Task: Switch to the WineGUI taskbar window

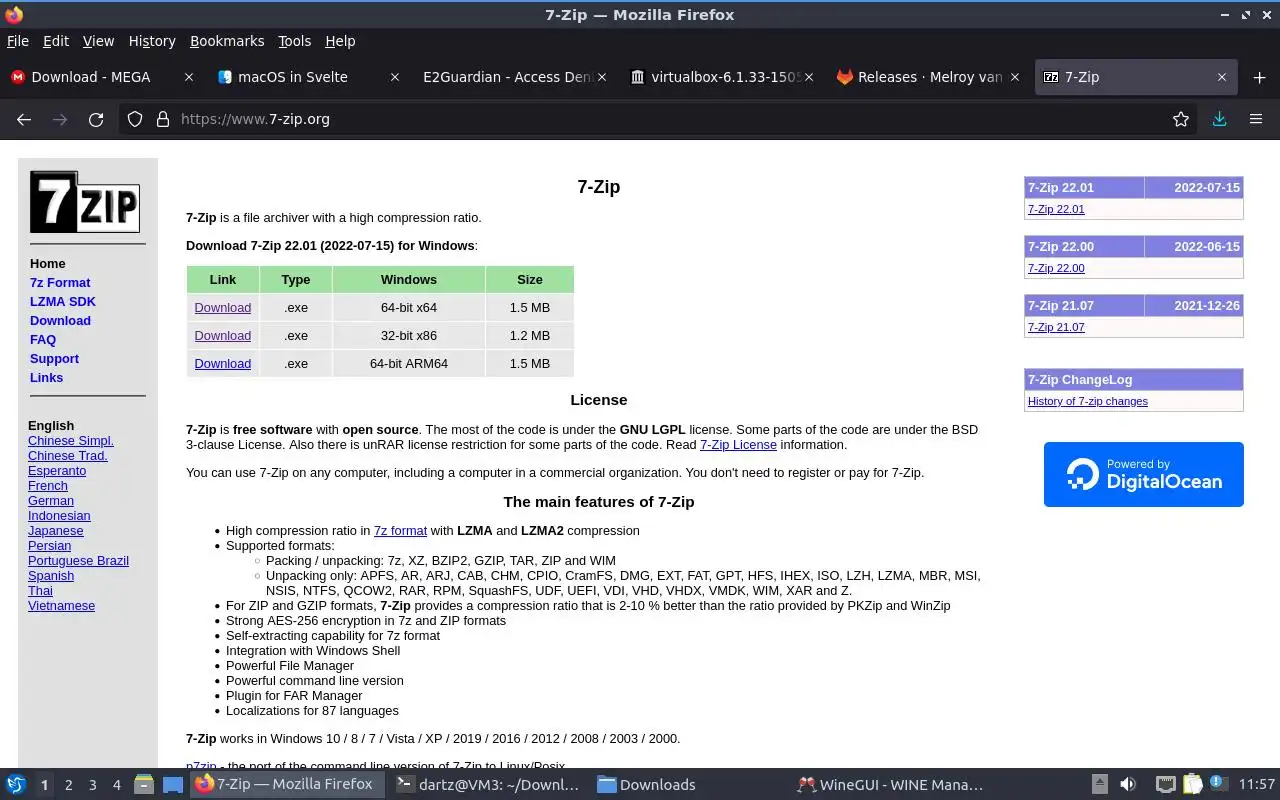Action: [891, 785]
